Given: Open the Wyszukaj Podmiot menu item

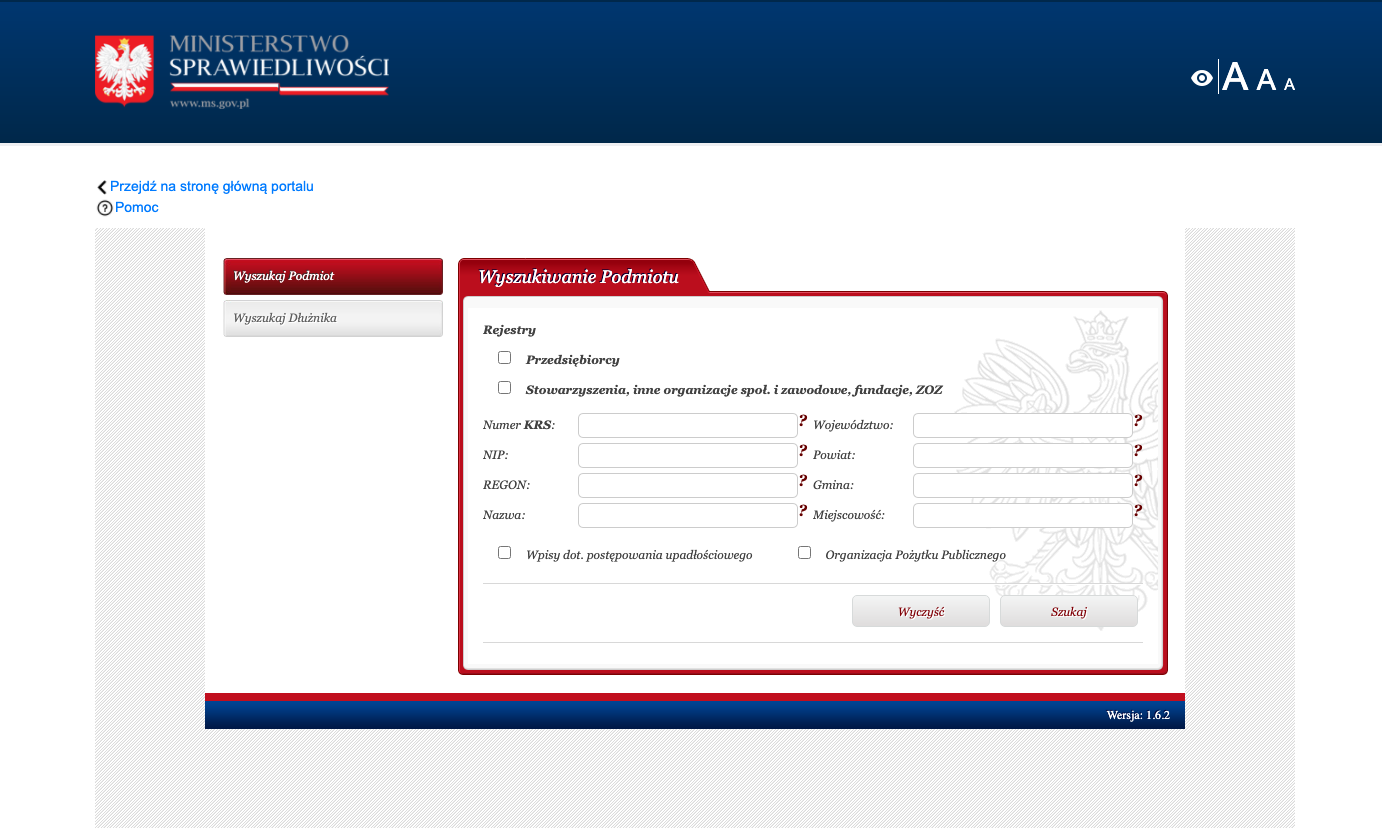Looking at the screenshot, I should pos(332,276).
